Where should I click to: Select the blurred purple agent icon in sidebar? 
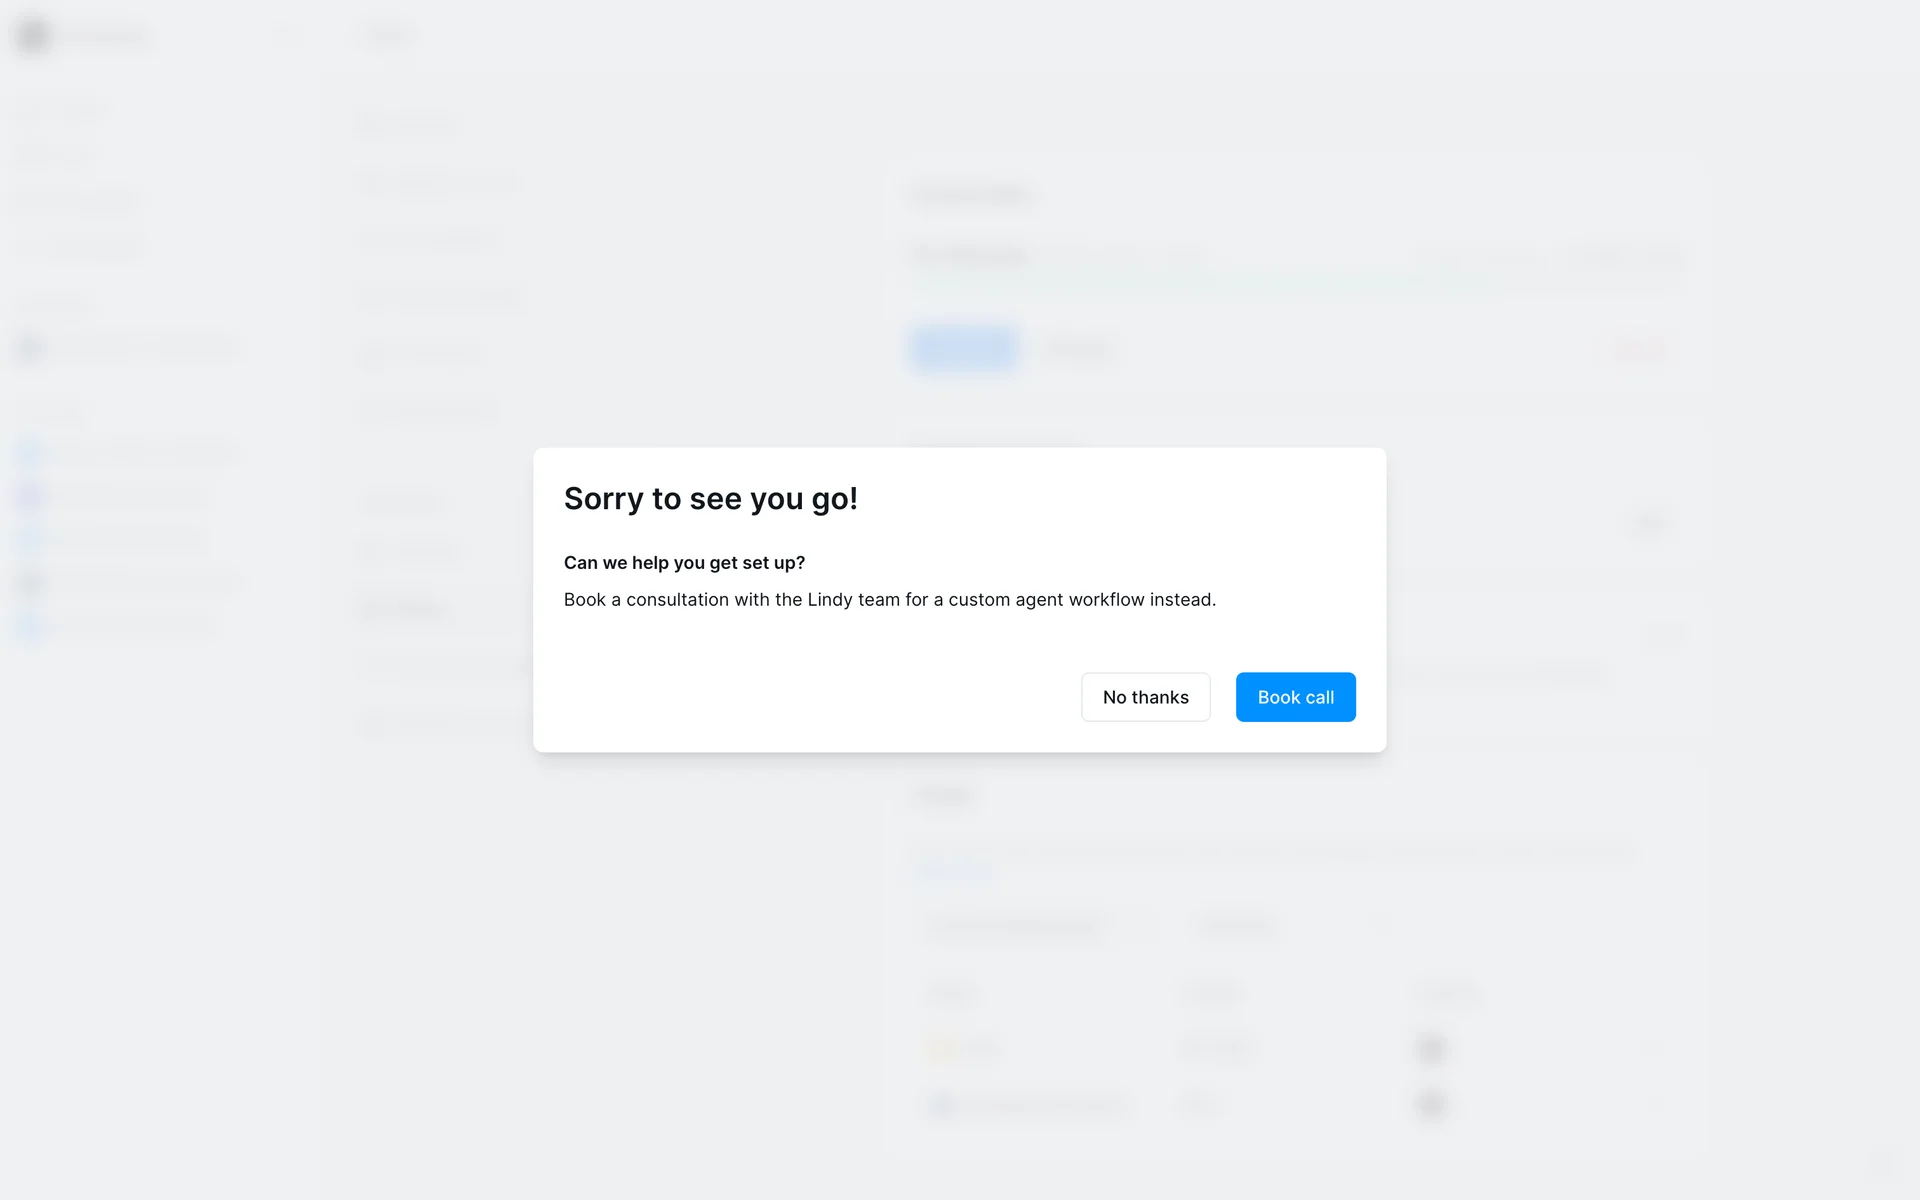[30, 496]
